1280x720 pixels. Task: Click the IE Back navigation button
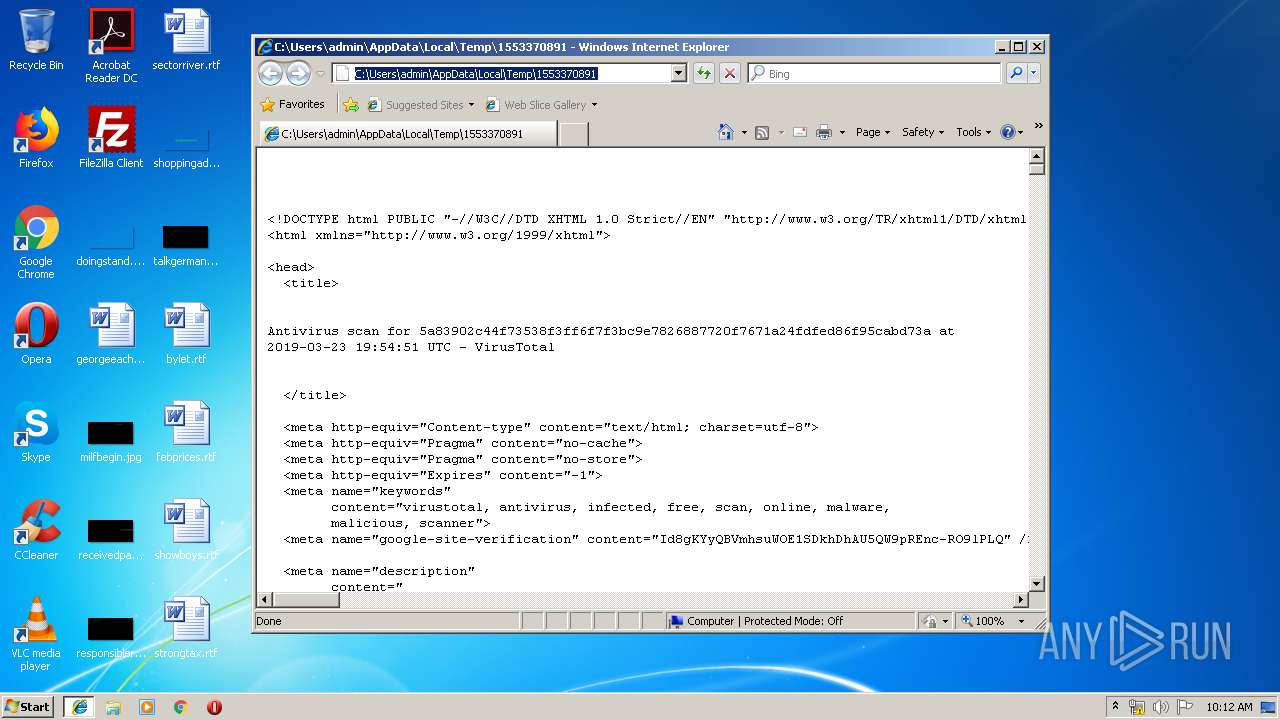(x=270, y=73)
